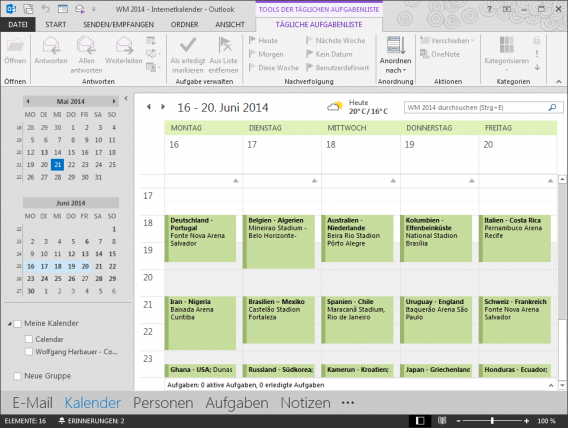568x428 pixels.
Task: Click the Allen antworten icon
Action: tap(86, 45)
